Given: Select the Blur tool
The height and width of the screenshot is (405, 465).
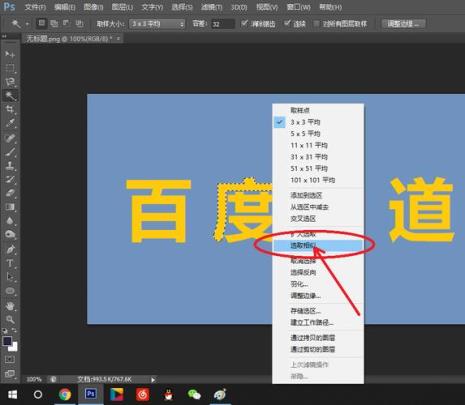Looking at the screenshot, I should 10,221.
